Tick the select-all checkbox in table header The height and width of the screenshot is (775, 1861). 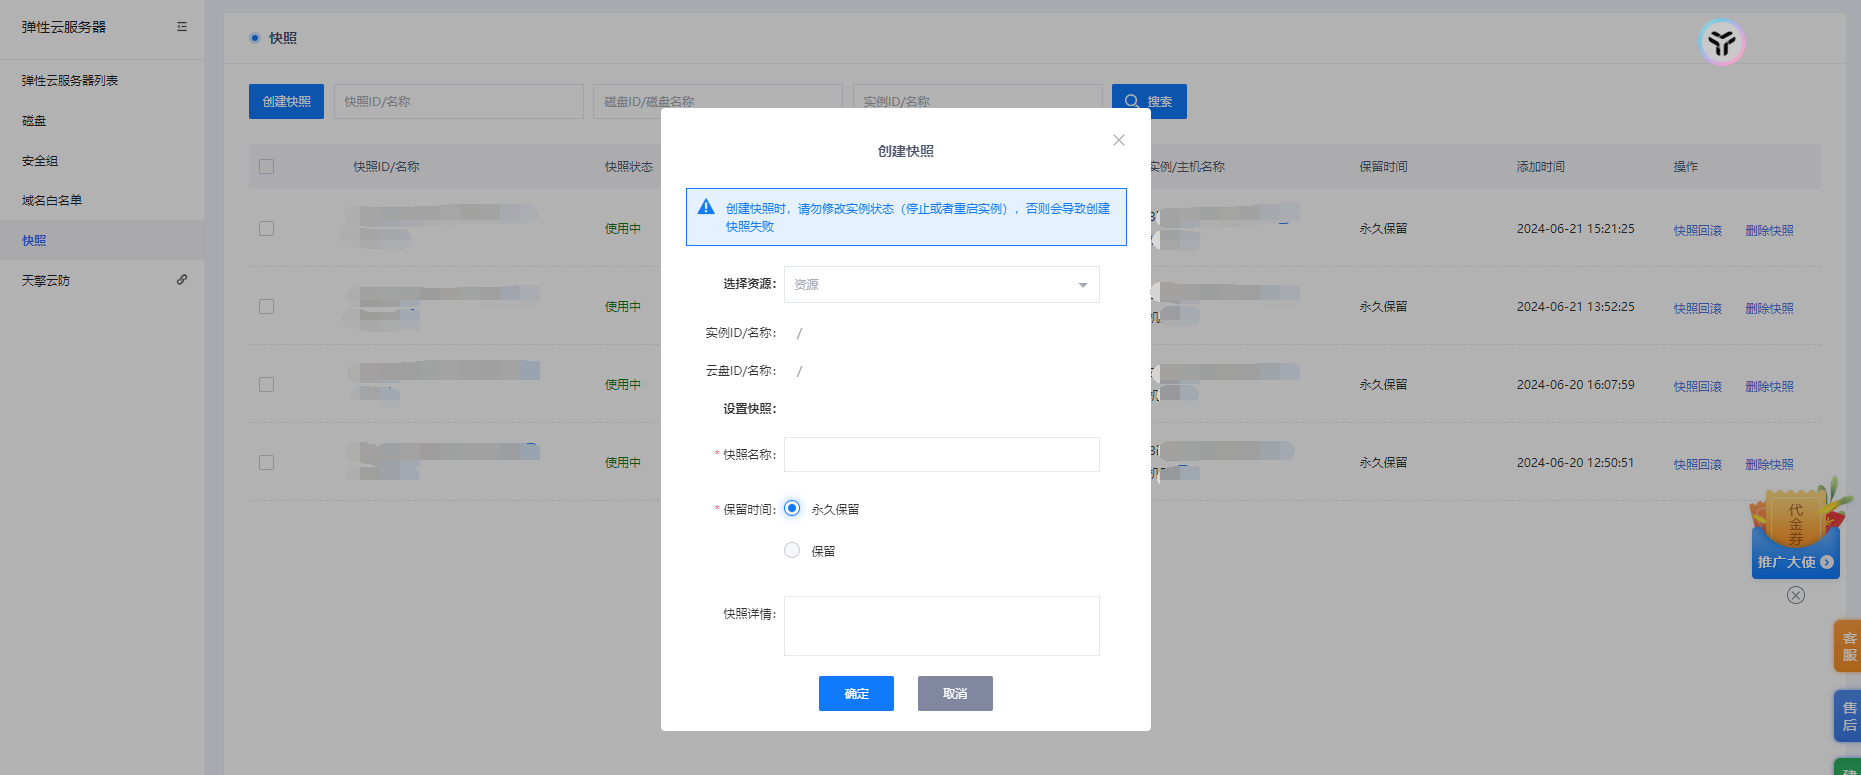(266, 167)
